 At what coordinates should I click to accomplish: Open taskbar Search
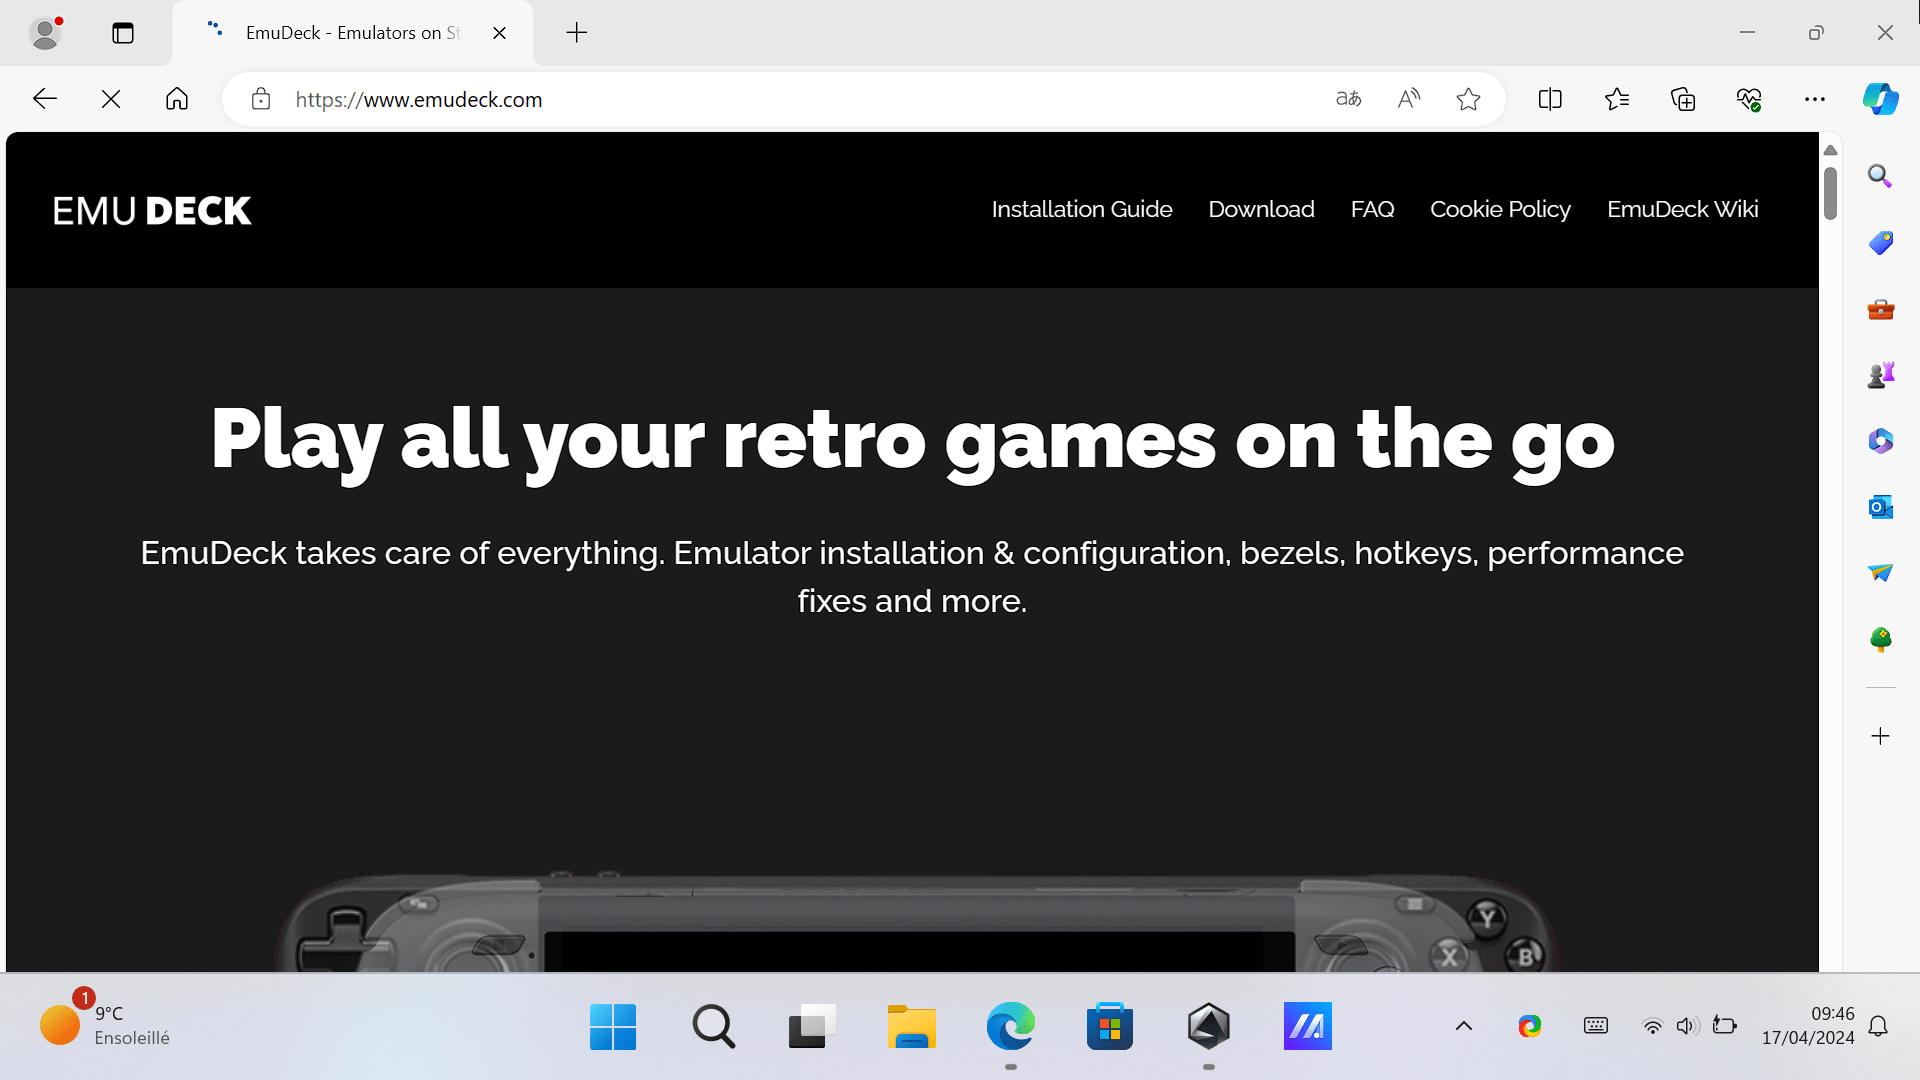coord(713,1026)
